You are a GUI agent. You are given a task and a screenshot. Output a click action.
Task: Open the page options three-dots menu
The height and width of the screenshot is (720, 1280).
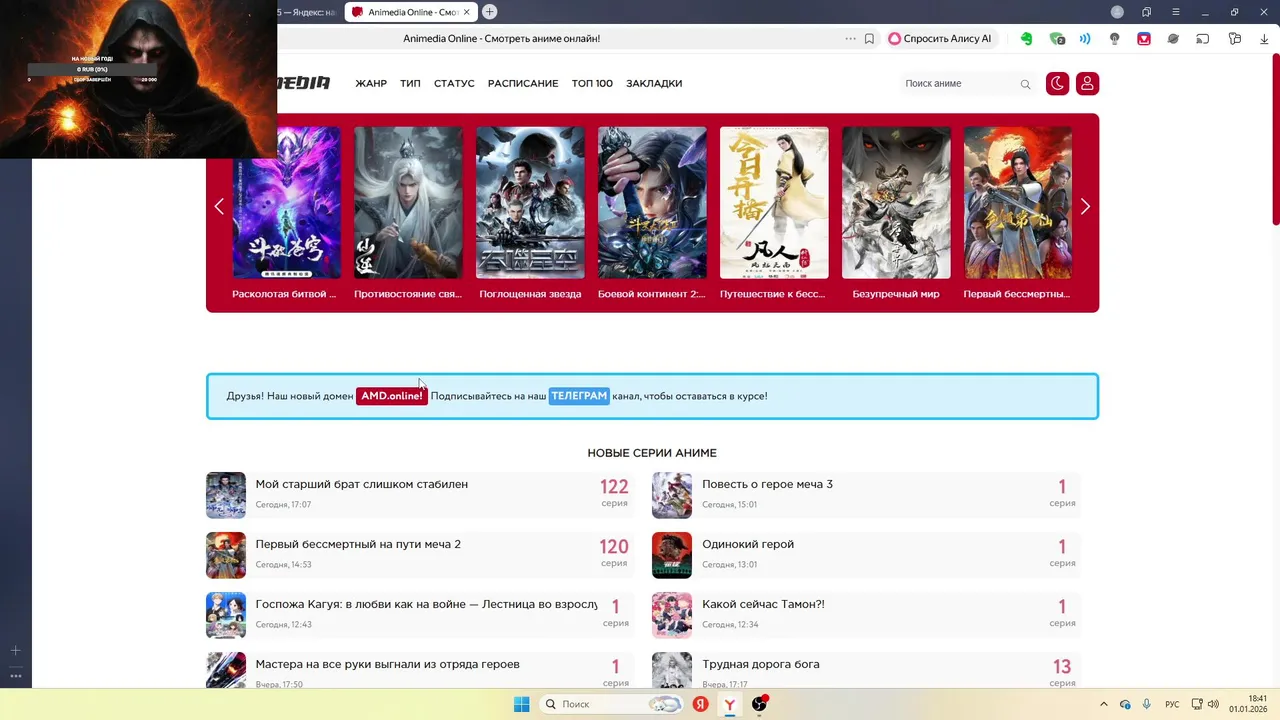[851, 39]
